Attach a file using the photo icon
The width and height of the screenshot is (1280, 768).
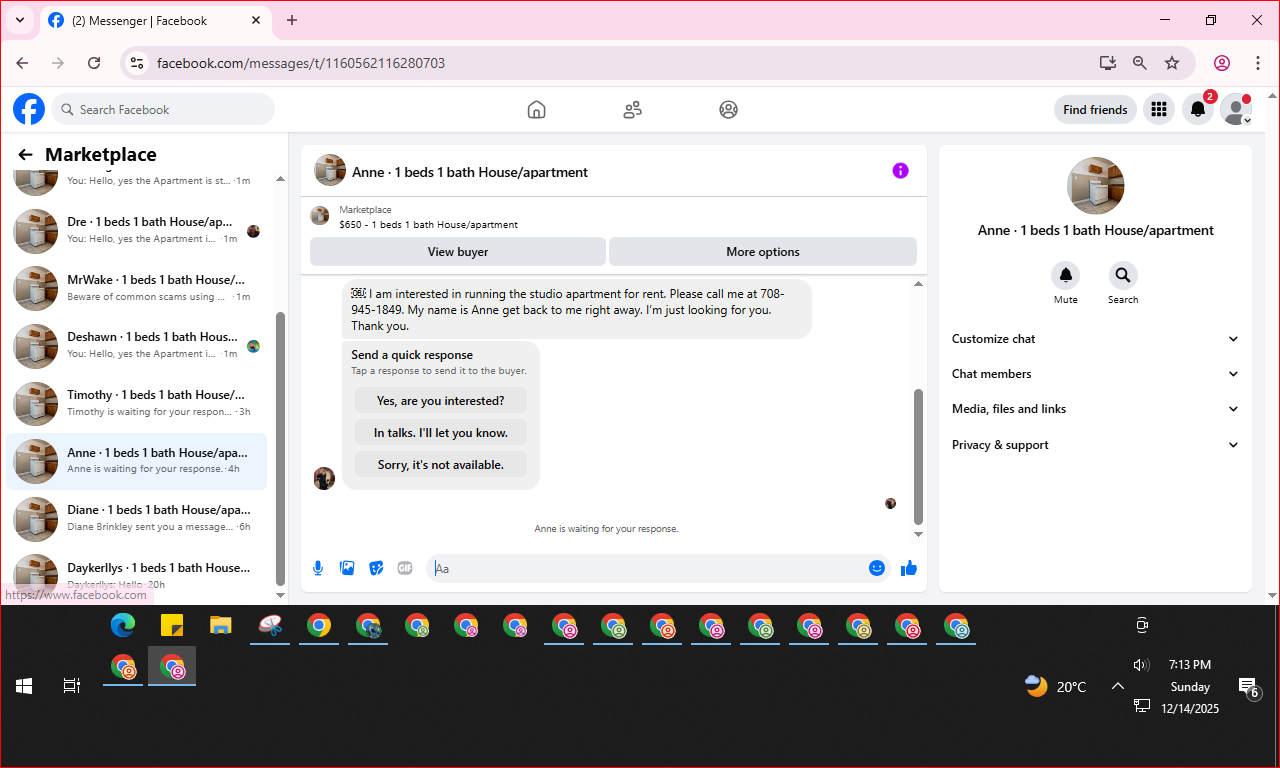[347, 568]
